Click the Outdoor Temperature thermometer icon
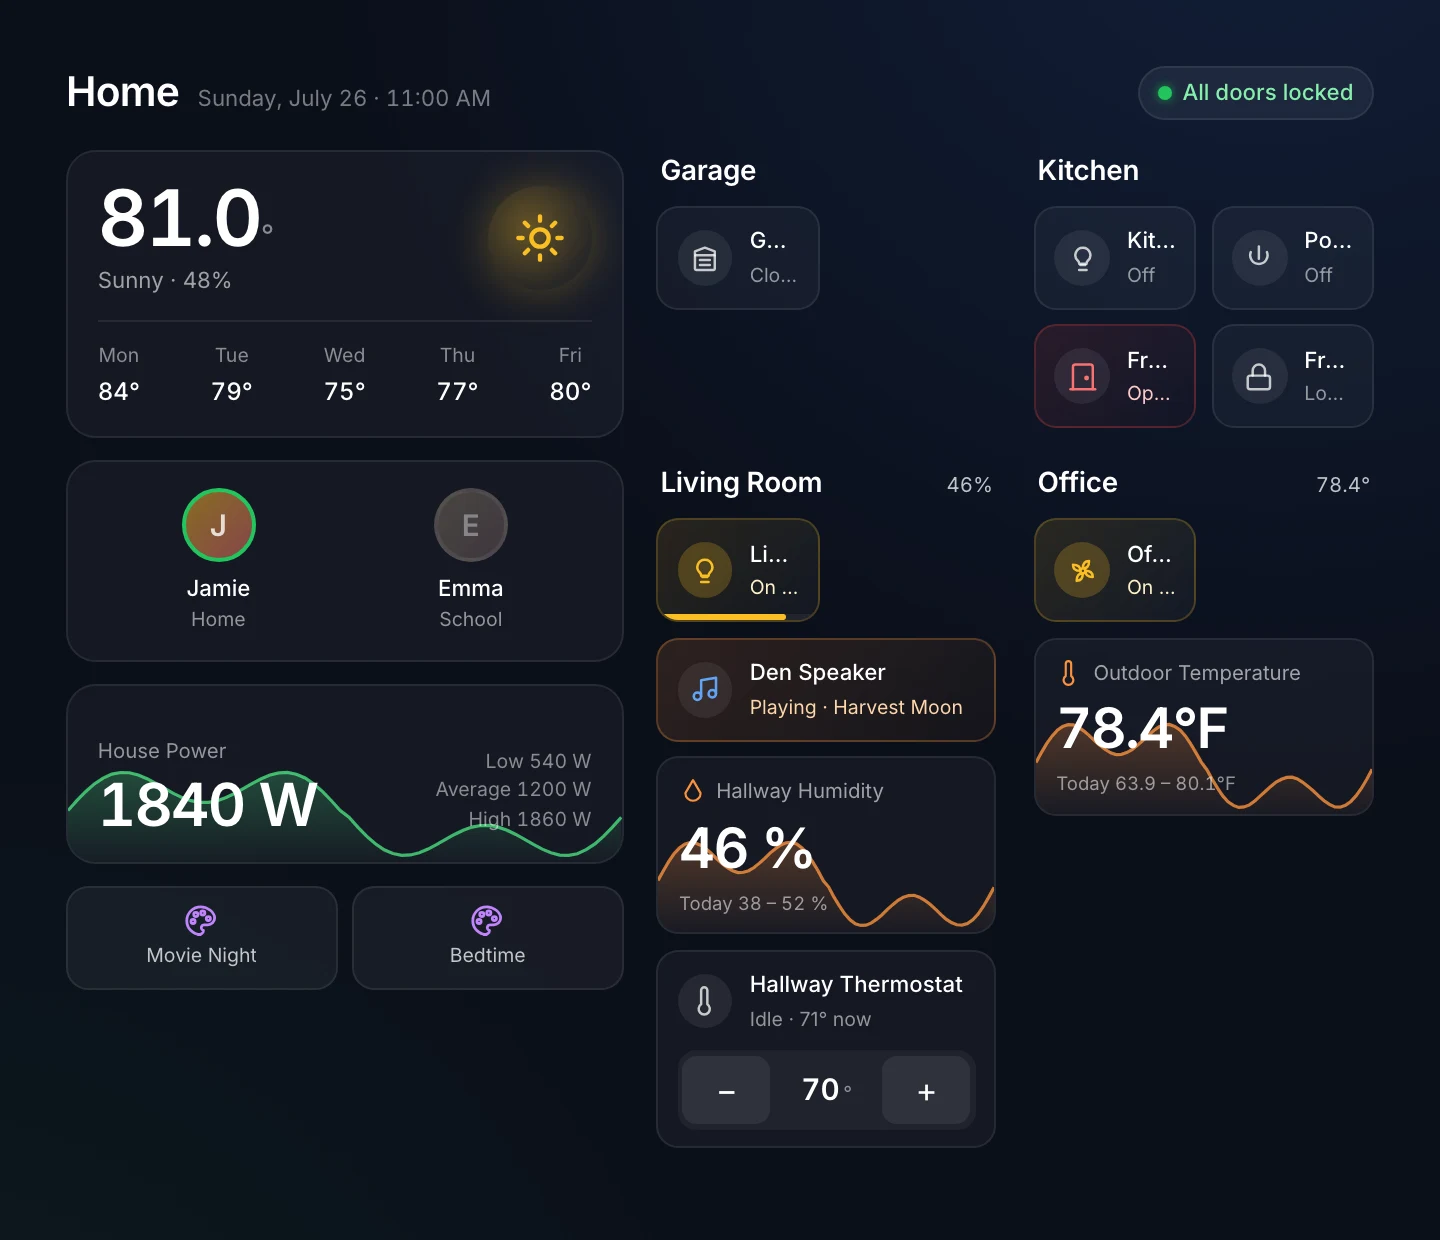Screen dimensions: 1440x1240 pos(1068,673)
